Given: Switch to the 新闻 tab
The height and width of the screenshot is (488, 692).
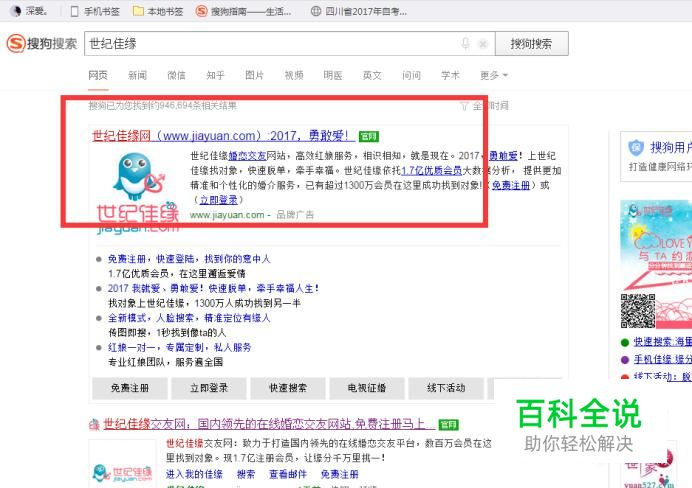Looking at the screenshot, I should (x=137, y=75).
